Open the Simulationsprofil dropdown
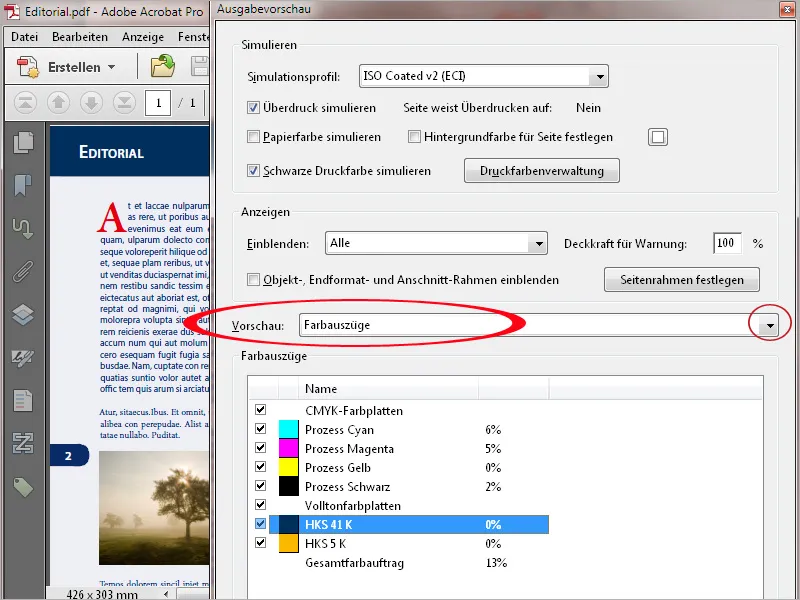800x600 pixels. click(x=600, y=76)
